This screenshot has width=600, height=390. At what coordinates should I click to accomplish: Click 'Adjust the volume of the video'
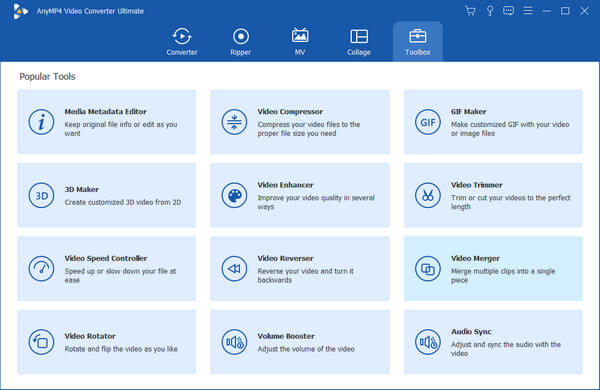pos(306,349)
